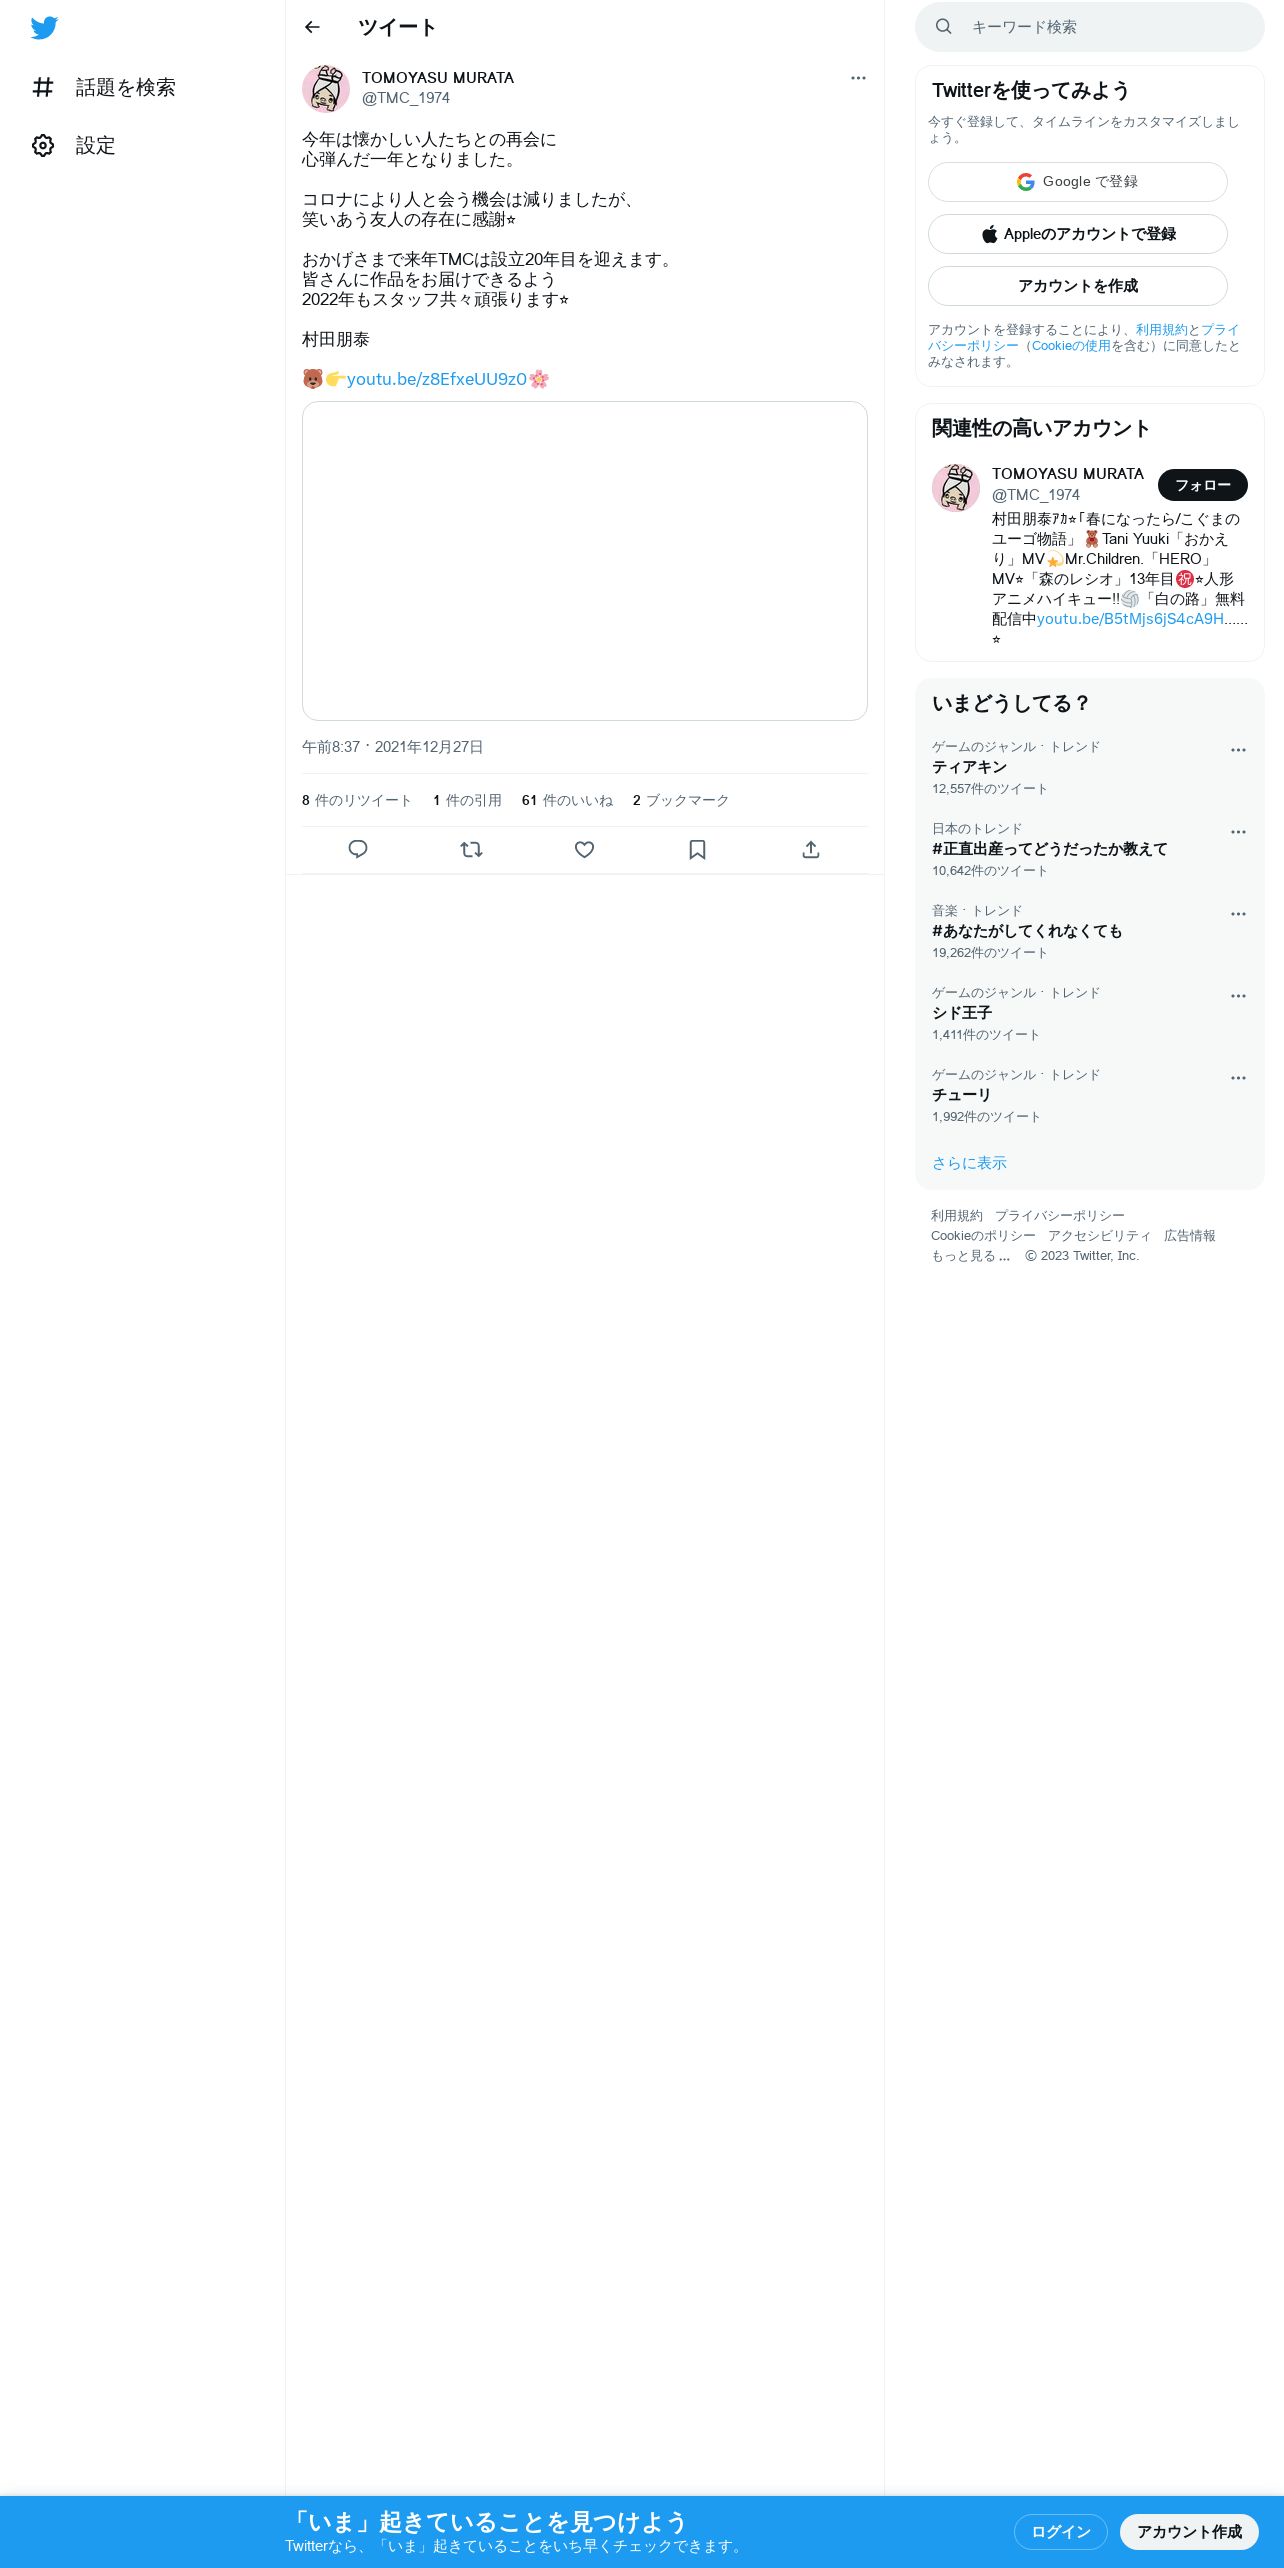Open youtu.be/z8EfxeUU9z0 link in tweet
Screen dimensions: 1284x2568
(x=436, y=379)
